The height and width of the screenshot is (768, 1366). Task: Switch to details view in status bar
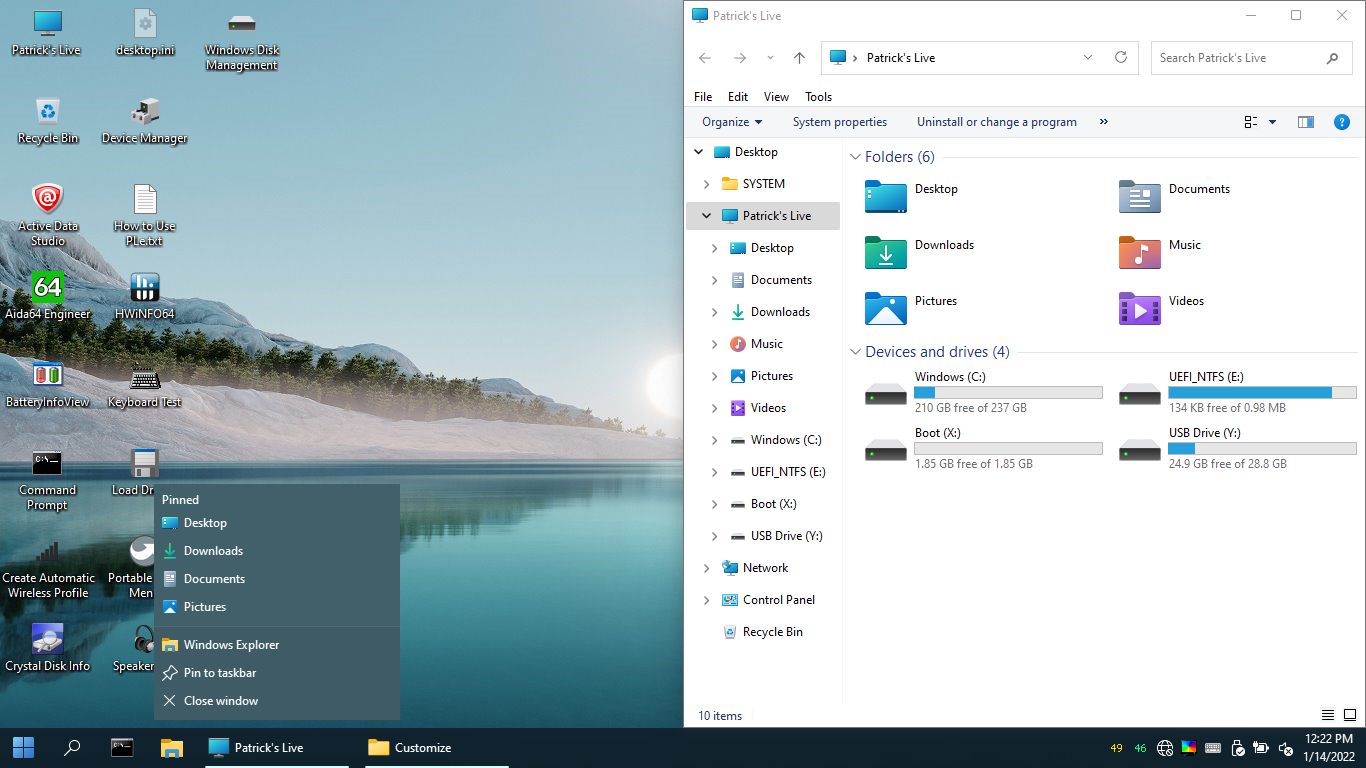click(x=1328, y=715)
